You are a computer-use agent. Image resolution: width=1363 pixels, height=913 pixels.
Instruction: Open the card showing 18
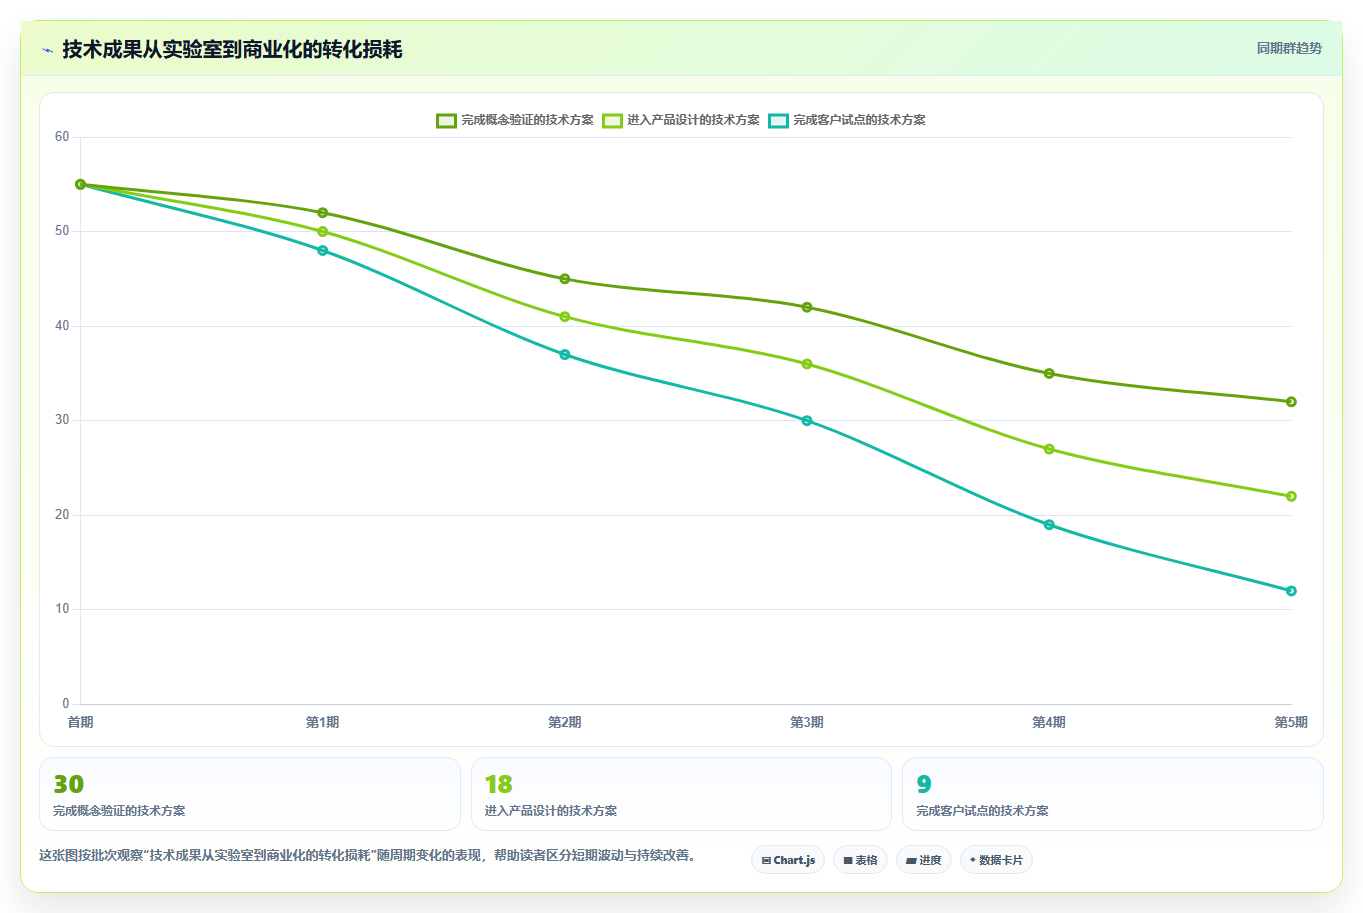pyautogui.click(x=681, y=794)
